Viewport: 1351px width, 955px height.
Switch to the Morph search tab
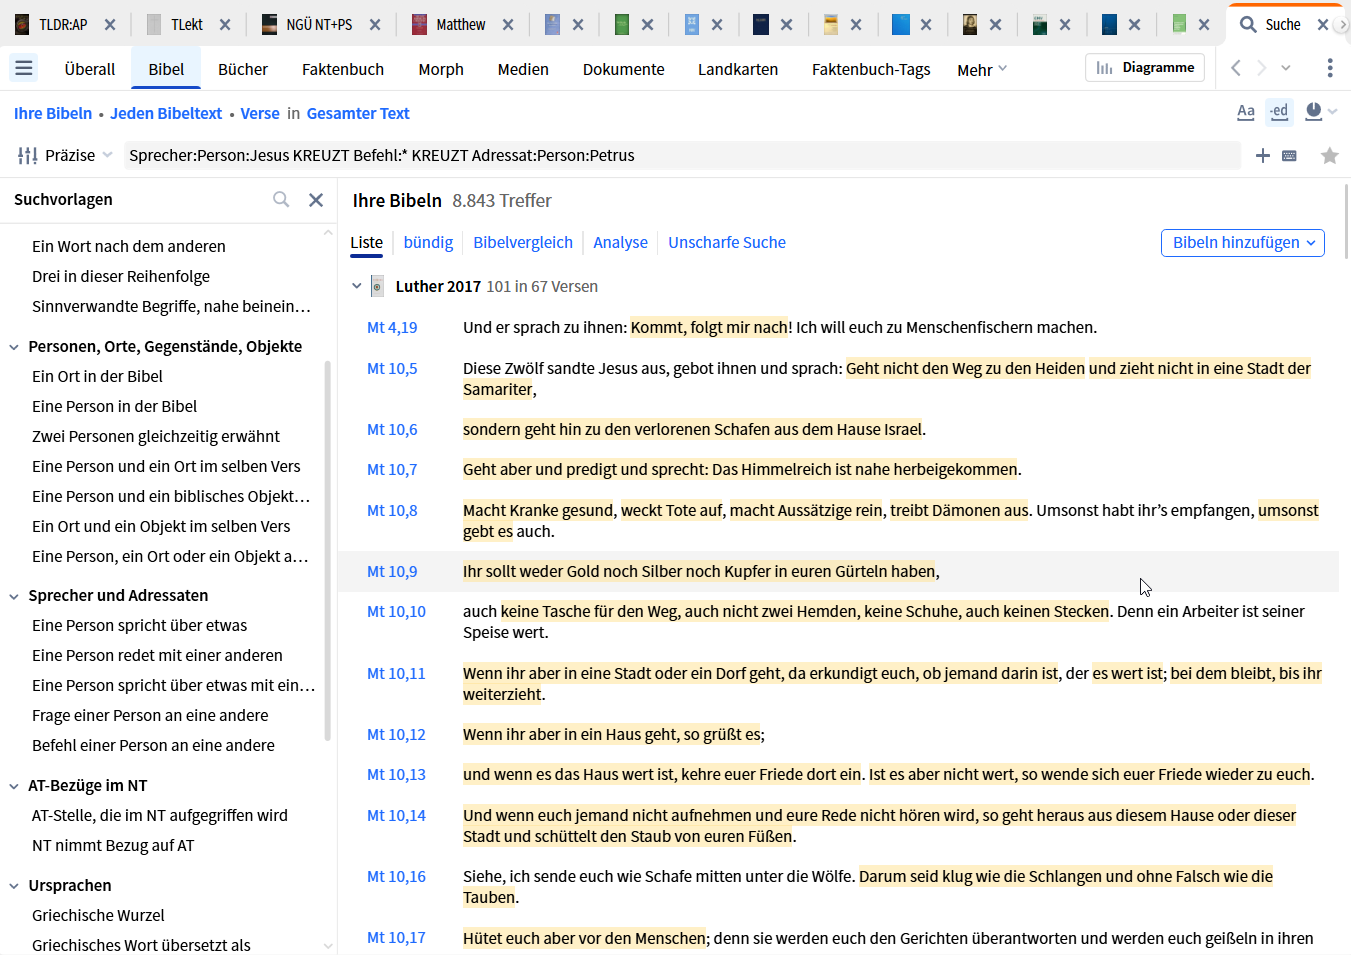pyautogui.click(x=441, y=69)
